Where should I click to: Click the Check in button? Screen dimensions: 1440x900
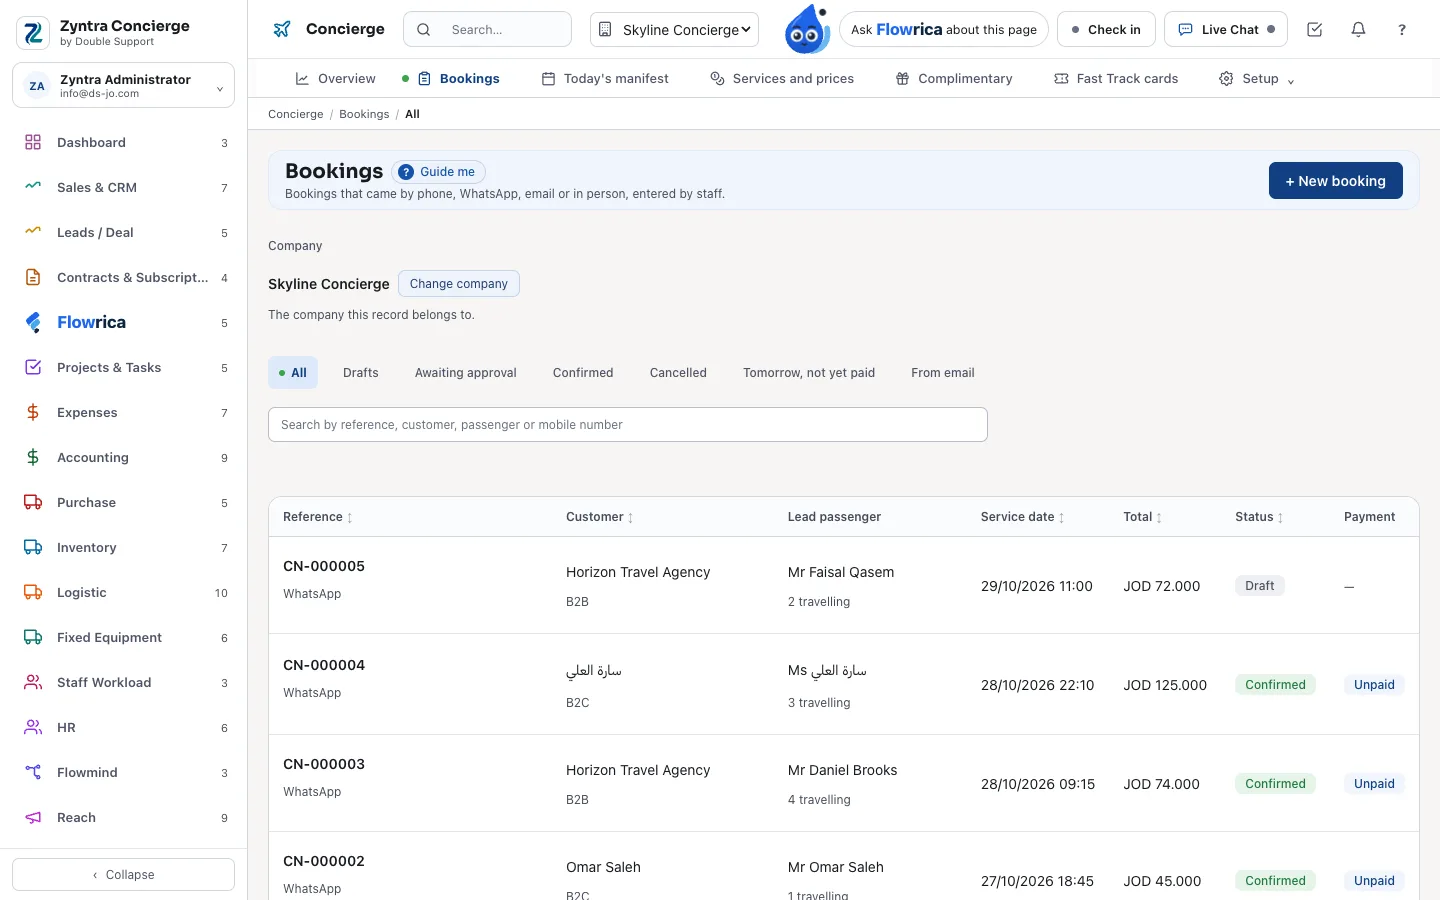click(1106, 30)
